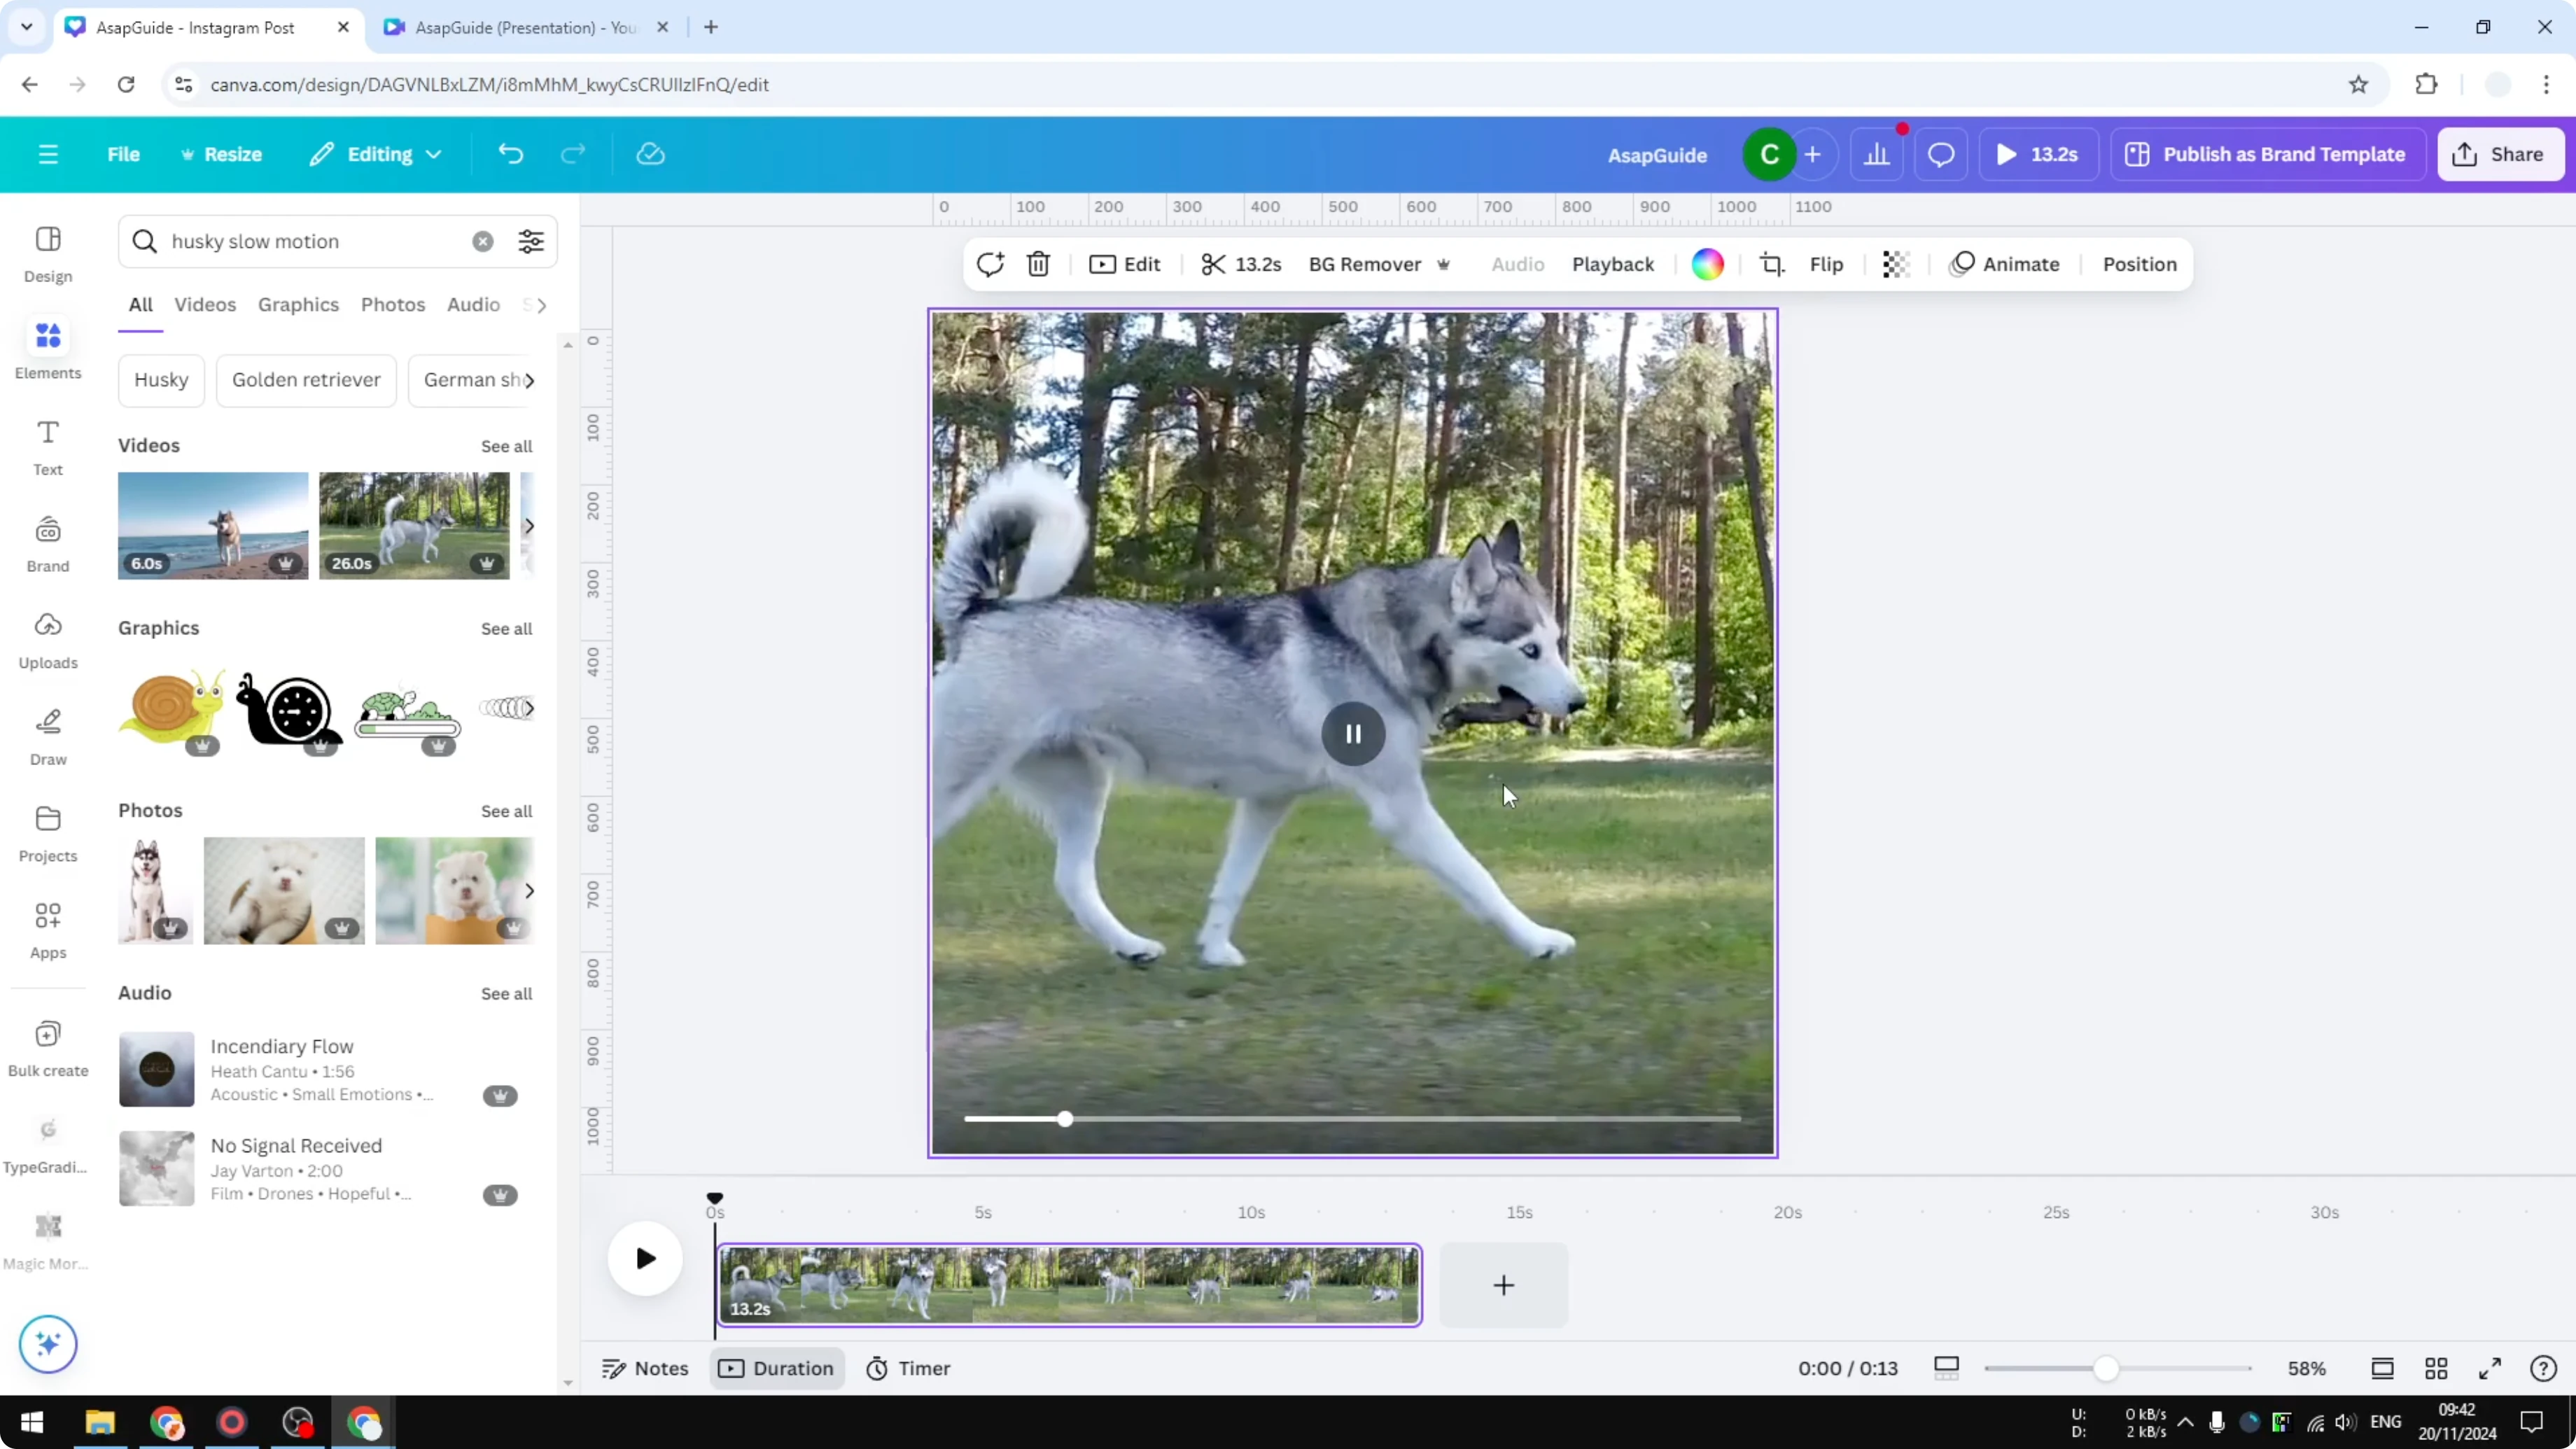Switch to the Videos tab
The height and width of the screenshot is (1449, 2576).
pyautogui.click(x=205, y=304)
